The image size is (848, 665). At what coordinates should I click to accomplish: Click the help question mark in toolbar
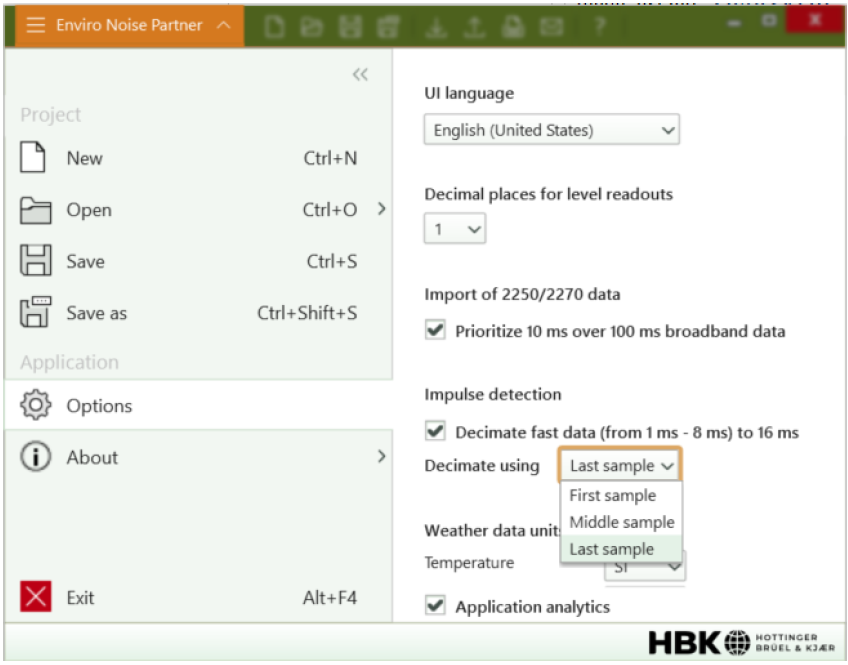pos(600,27)
